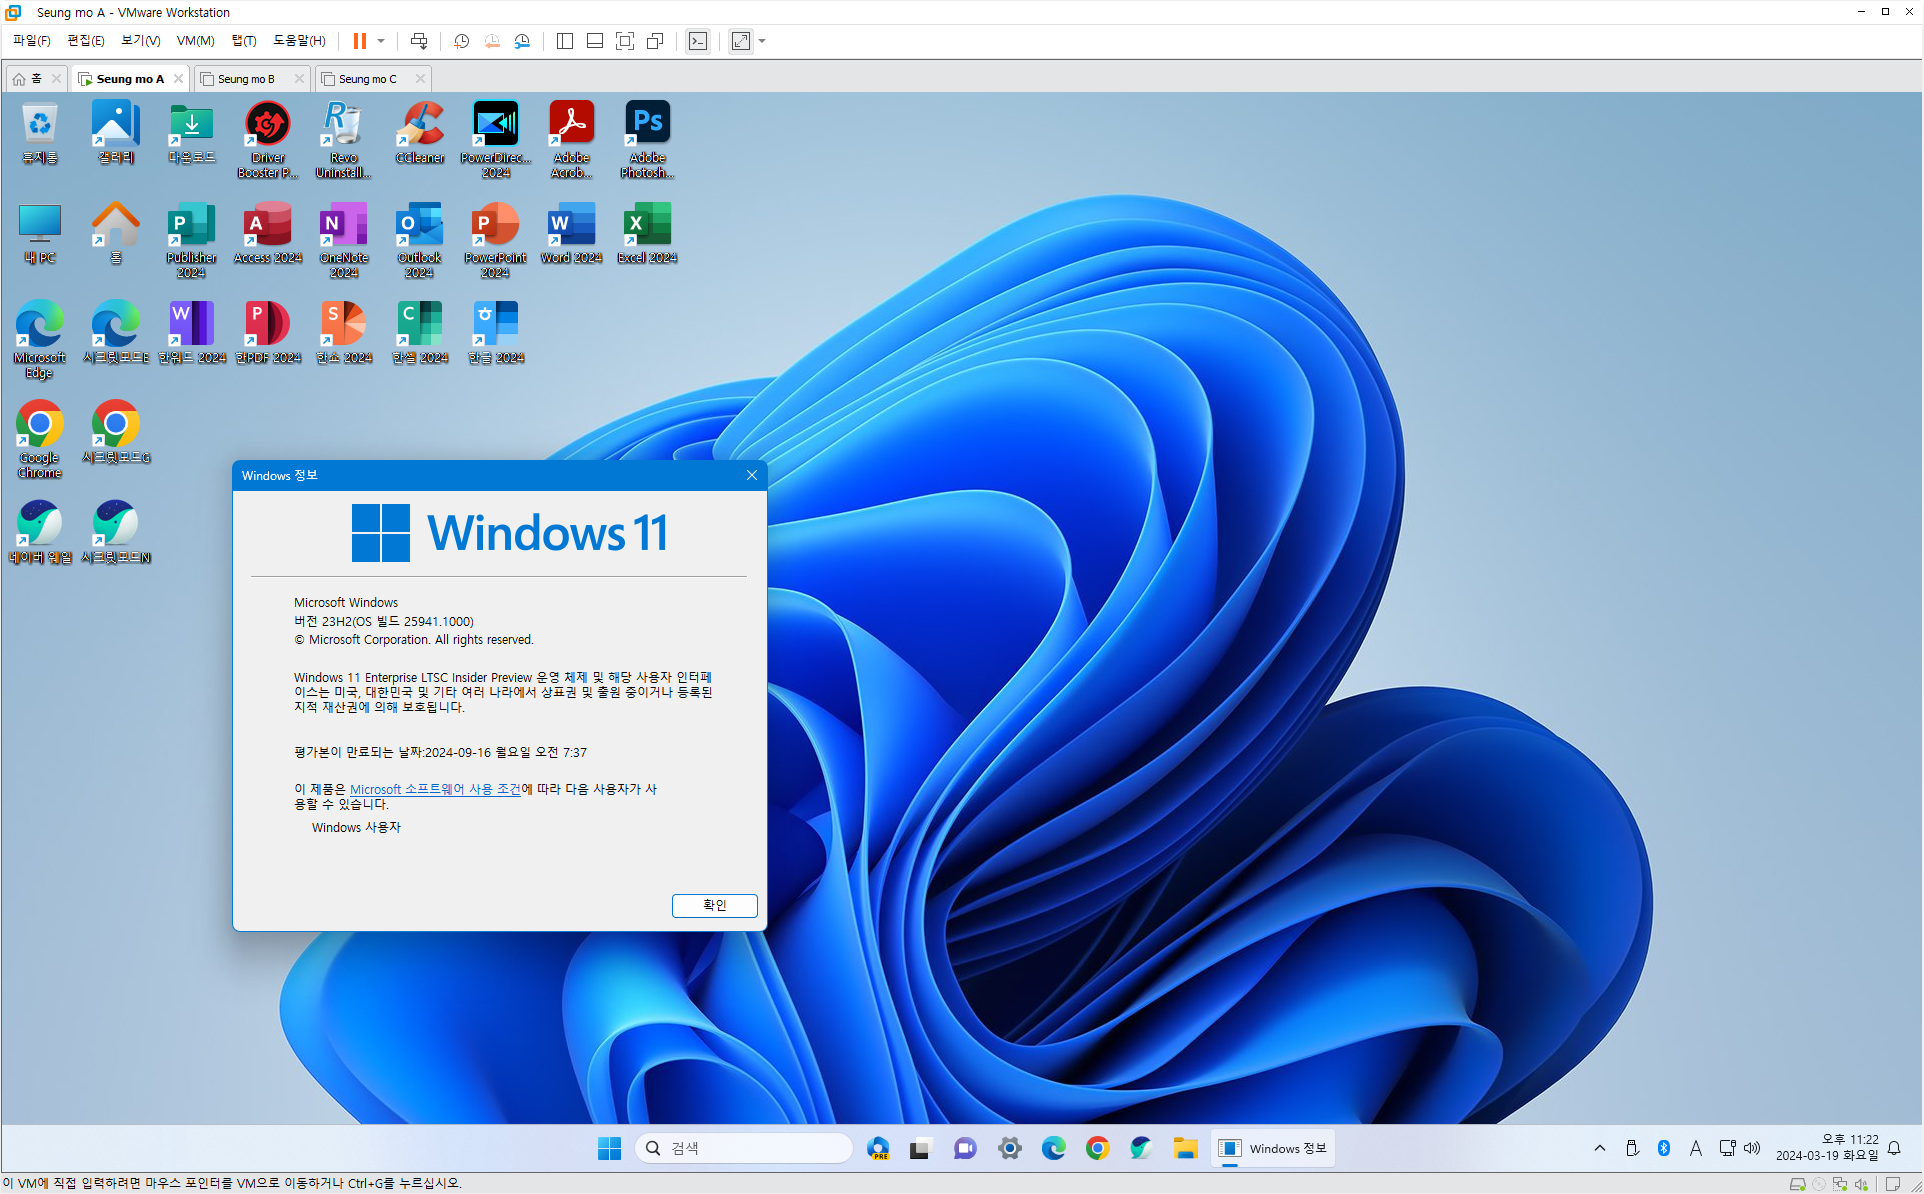Image resolution: width=1924 pixels, height=1194 pixels.
Task: Open the volume speaker tray icon
Action: [x=1752, y=1148]
